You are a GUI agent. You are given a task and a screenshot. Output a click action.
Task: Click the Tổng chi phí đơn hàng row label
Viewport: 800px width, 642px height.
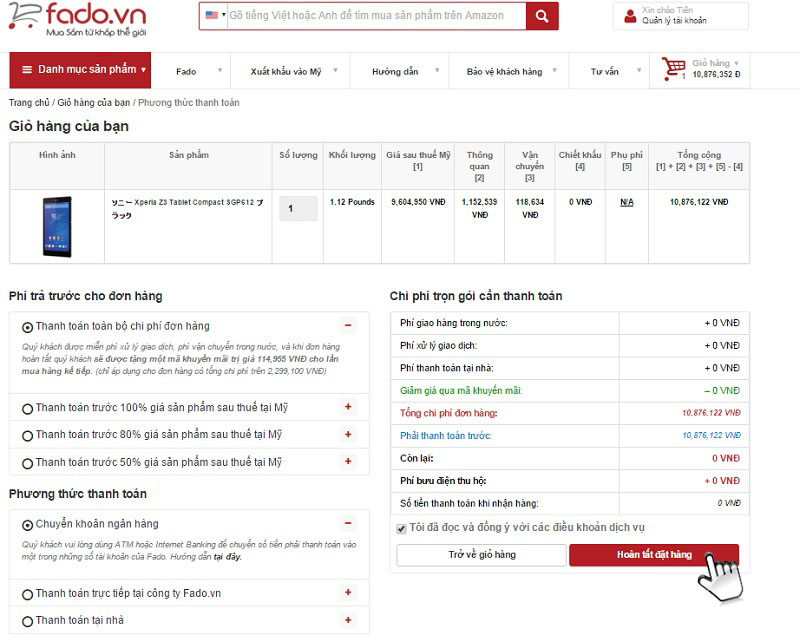point(448,413)
